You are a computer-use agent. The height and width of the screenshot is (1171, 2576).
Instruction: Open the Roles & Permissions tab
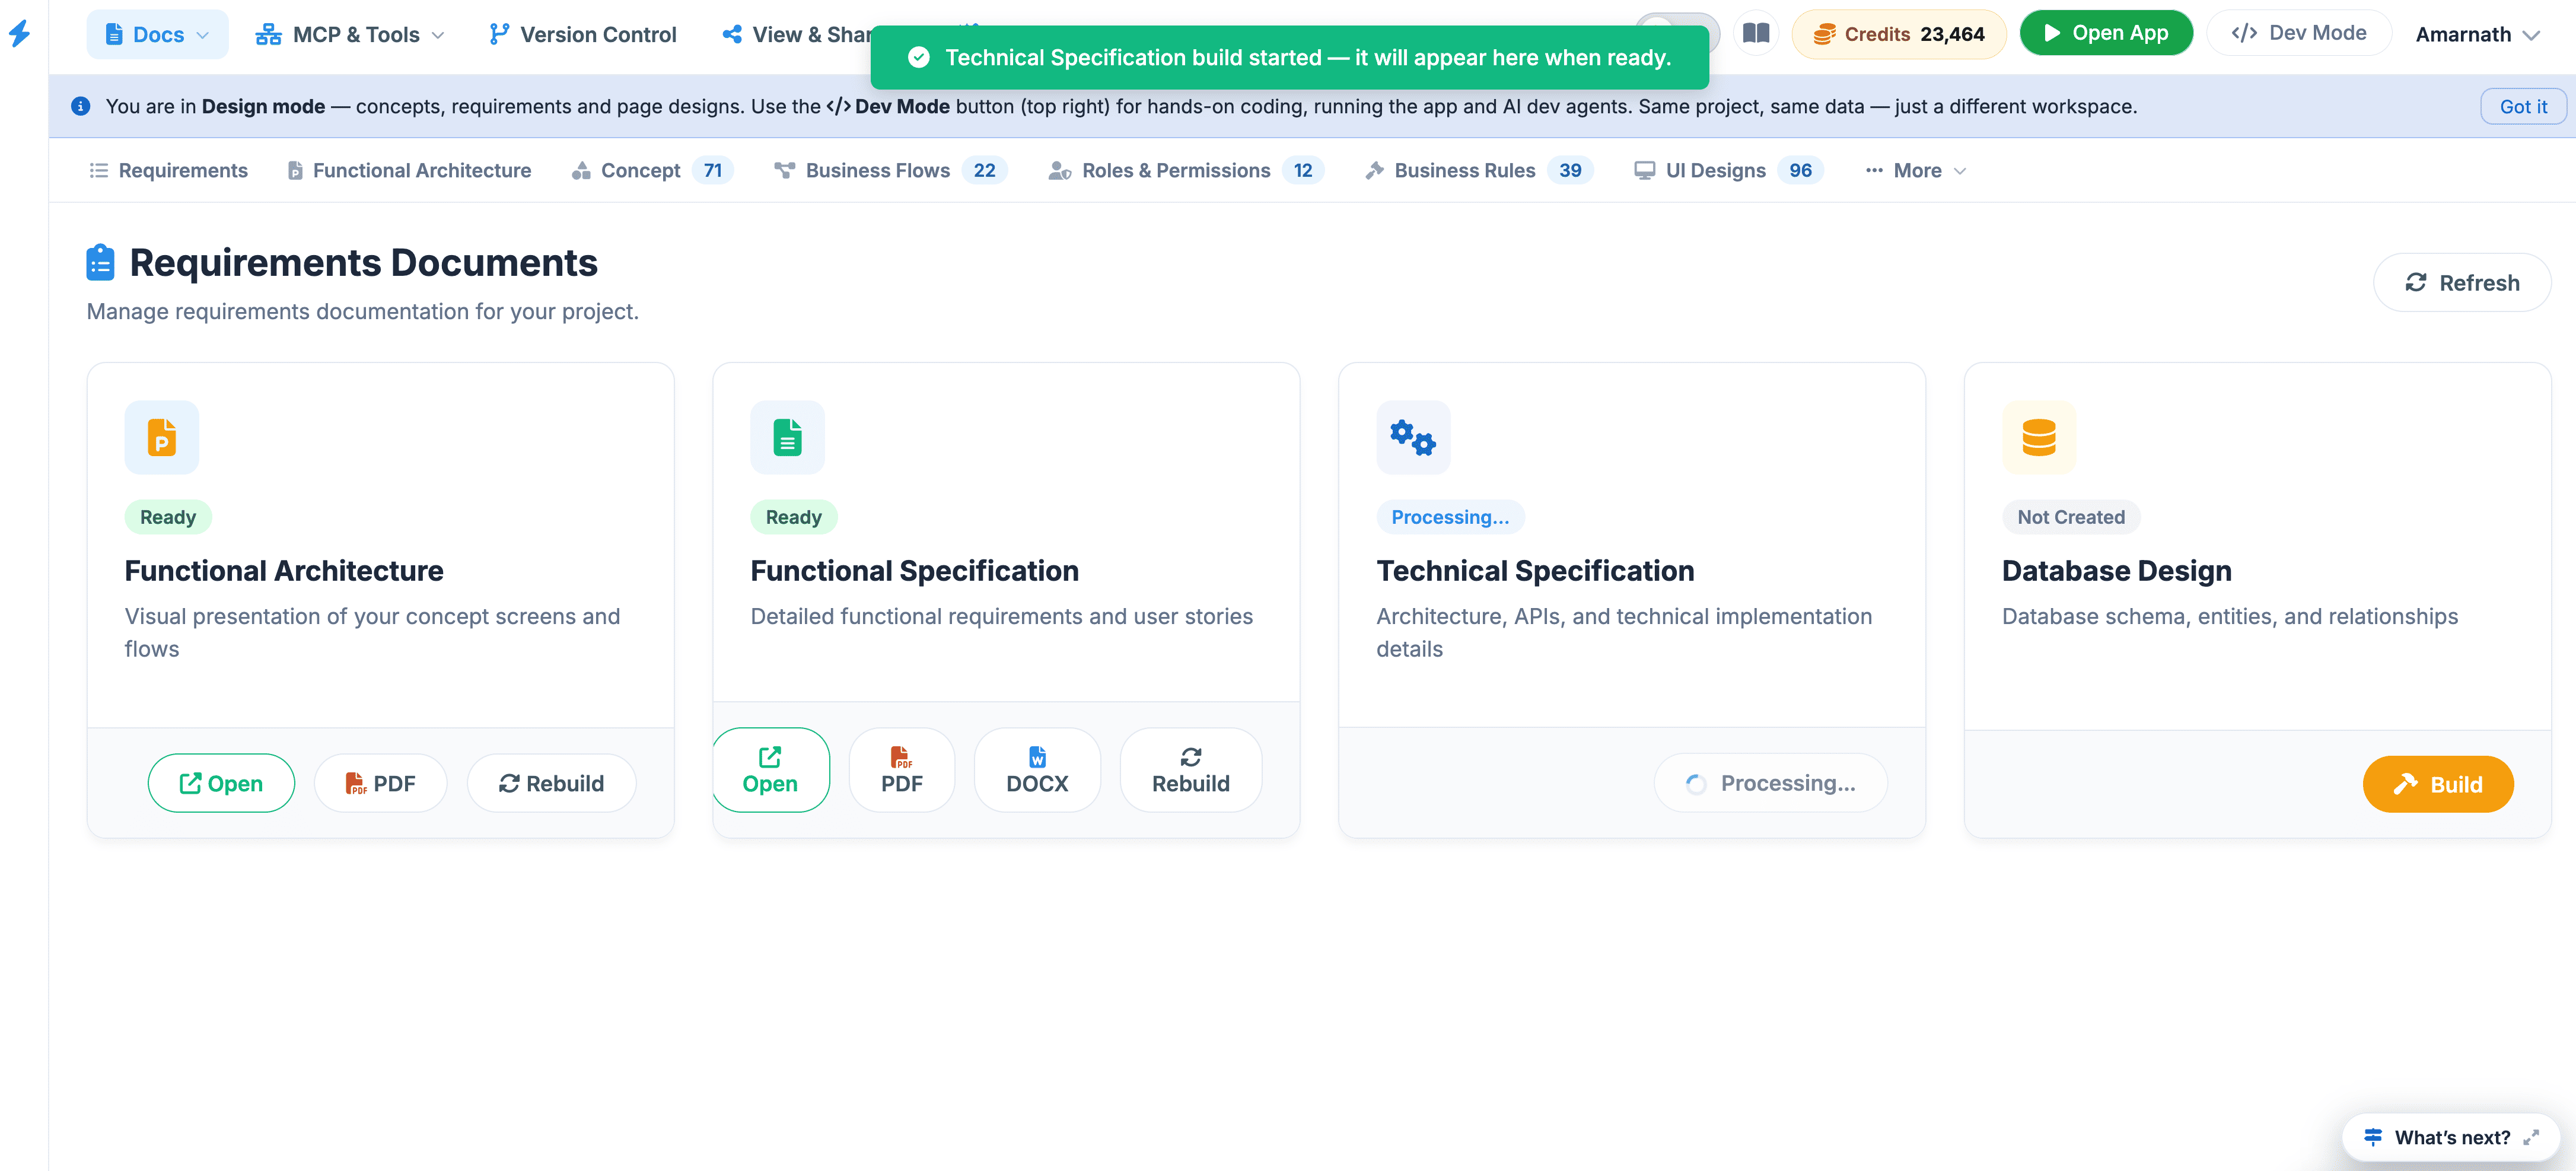pos(1185,170)
